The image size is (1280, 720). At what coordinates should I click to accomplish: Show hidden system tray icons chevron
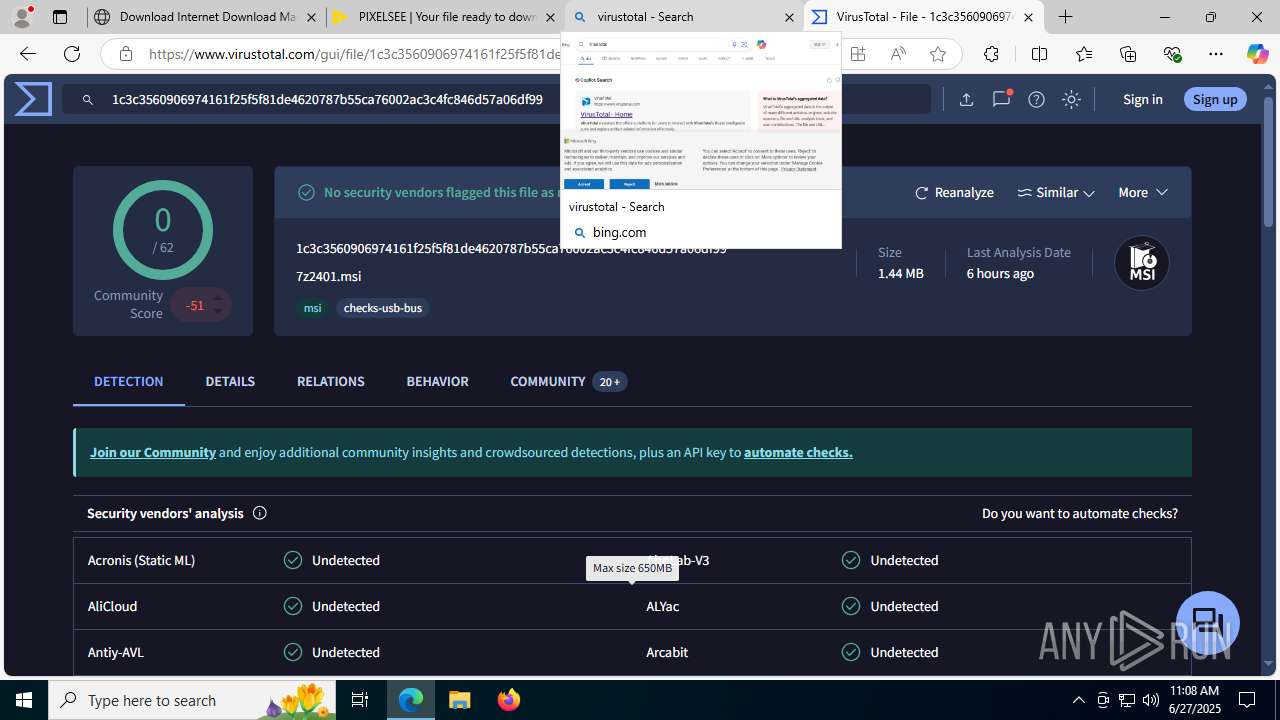1078,700
